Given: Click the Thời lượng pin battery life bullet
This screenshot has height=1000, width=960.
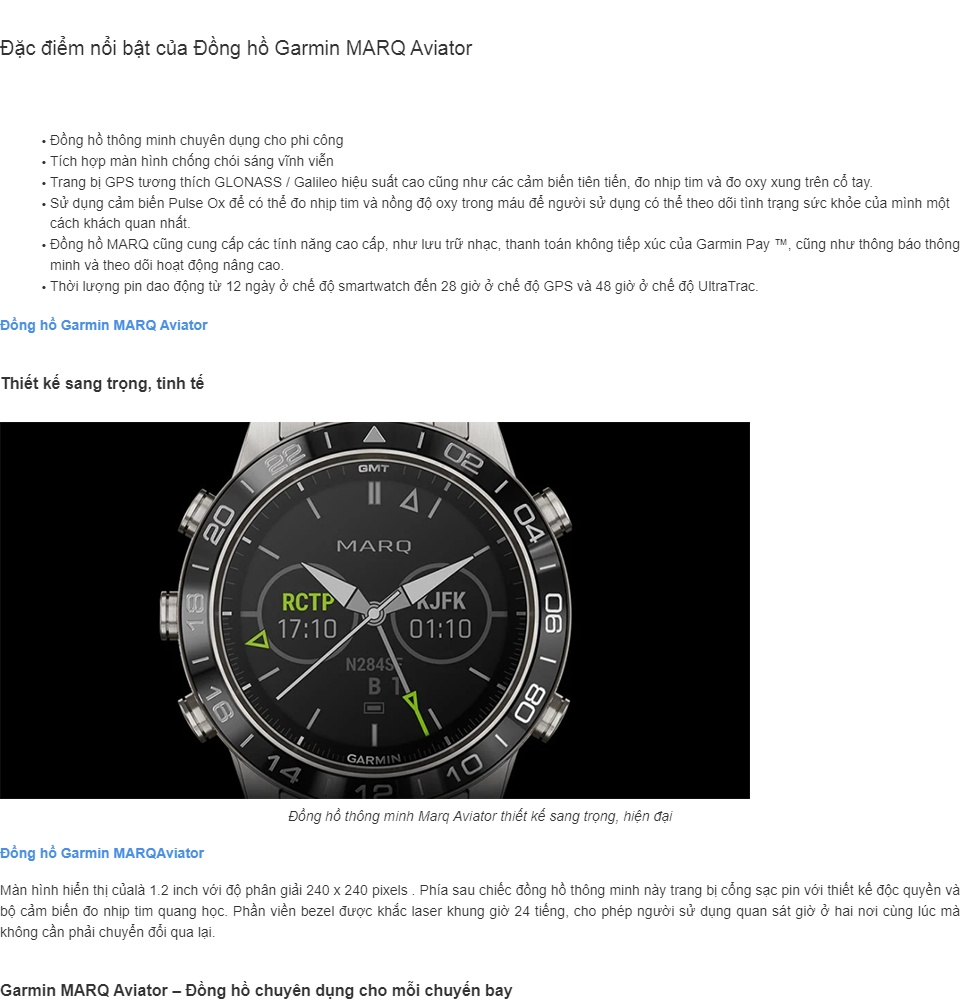Looking at the screenshot, I should pyautogui.click(x=404, y=286).
